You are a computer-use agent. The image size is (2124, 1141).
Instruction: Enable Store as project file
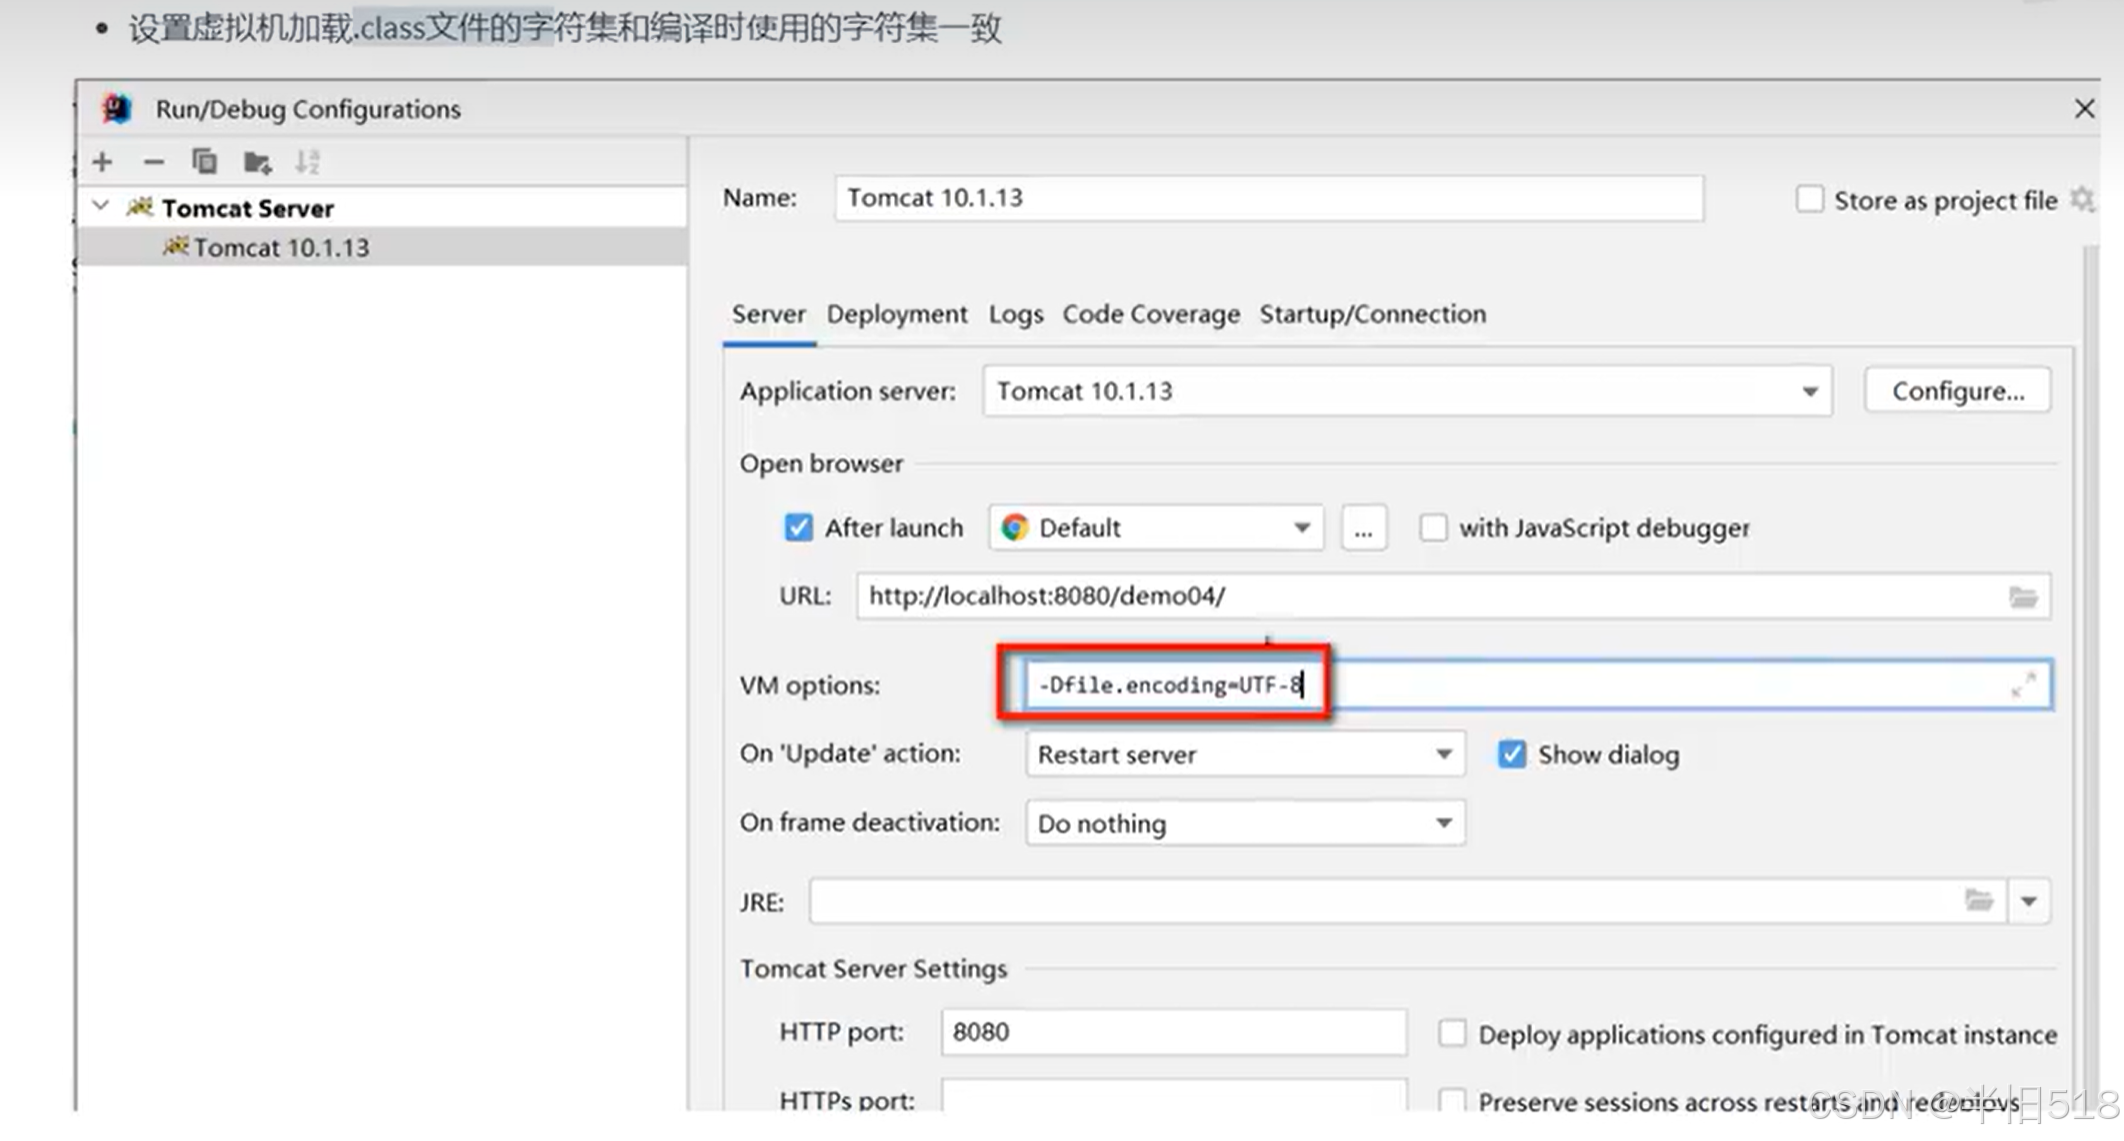(1809, 199)
